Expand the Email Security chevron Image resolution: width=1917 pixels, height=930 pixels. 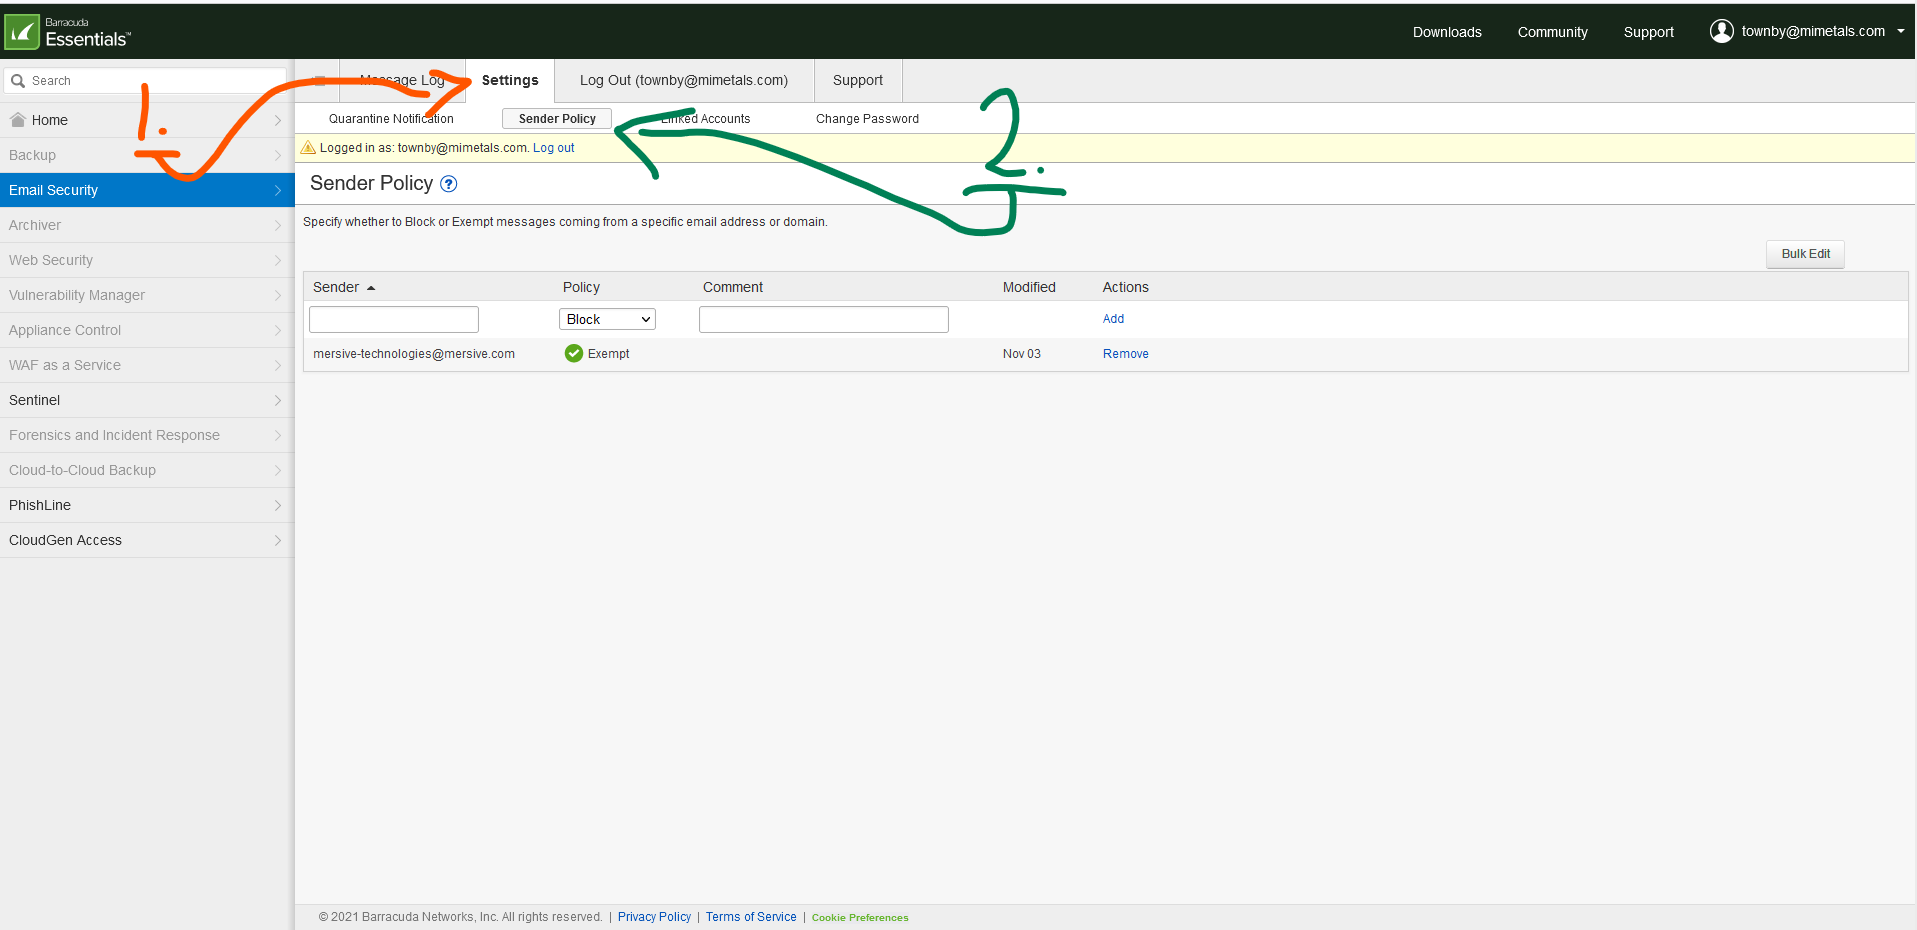tap(278, 190)
